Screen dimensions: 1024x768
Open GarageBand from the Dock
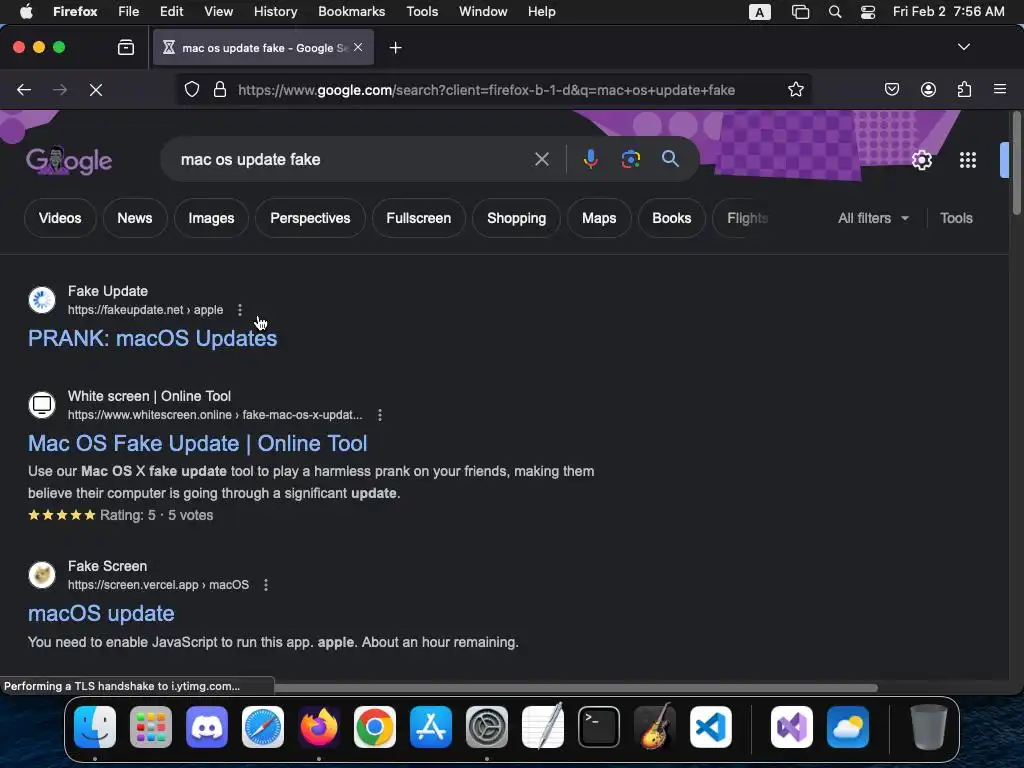(654, 726)
